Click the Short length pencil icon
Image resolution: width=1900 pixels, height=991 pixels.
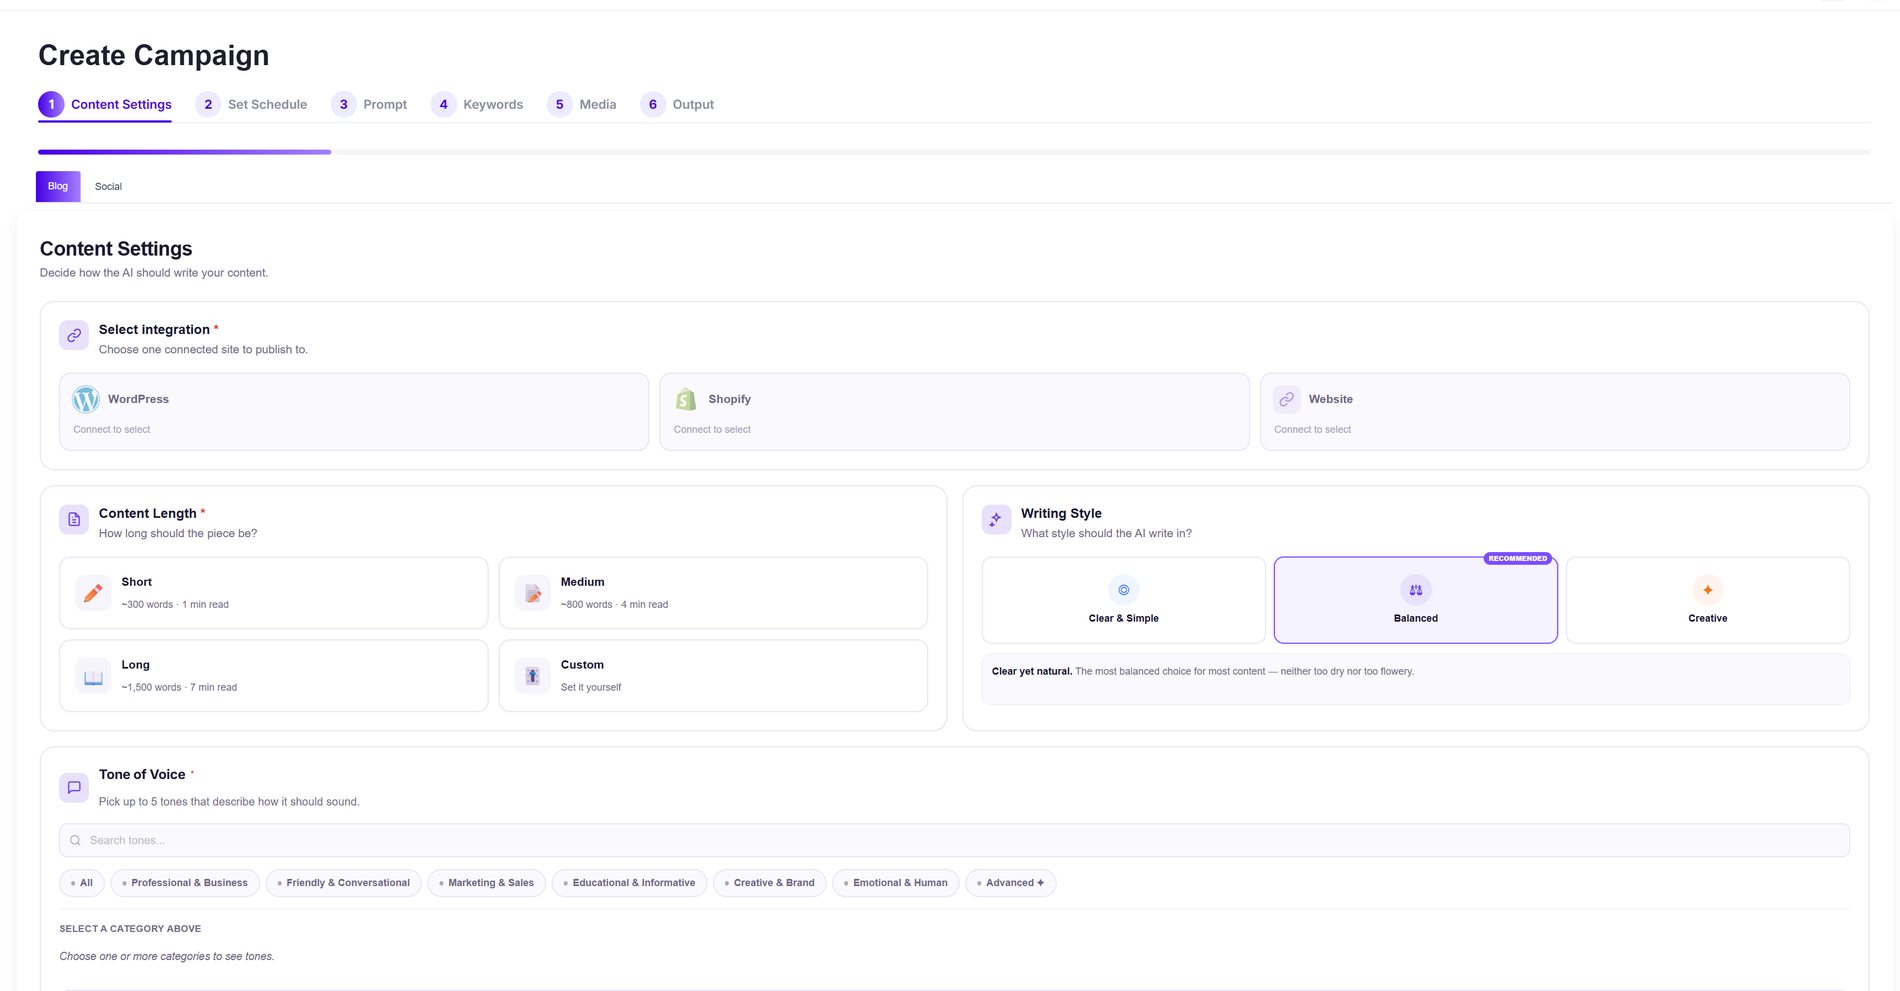click(93, 593)
